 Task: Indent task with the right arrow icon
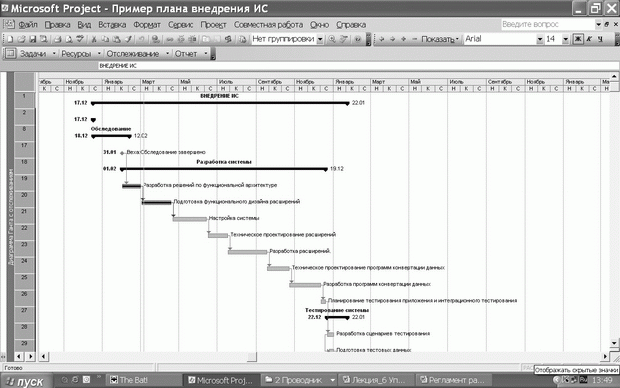(x=393, y=39)
